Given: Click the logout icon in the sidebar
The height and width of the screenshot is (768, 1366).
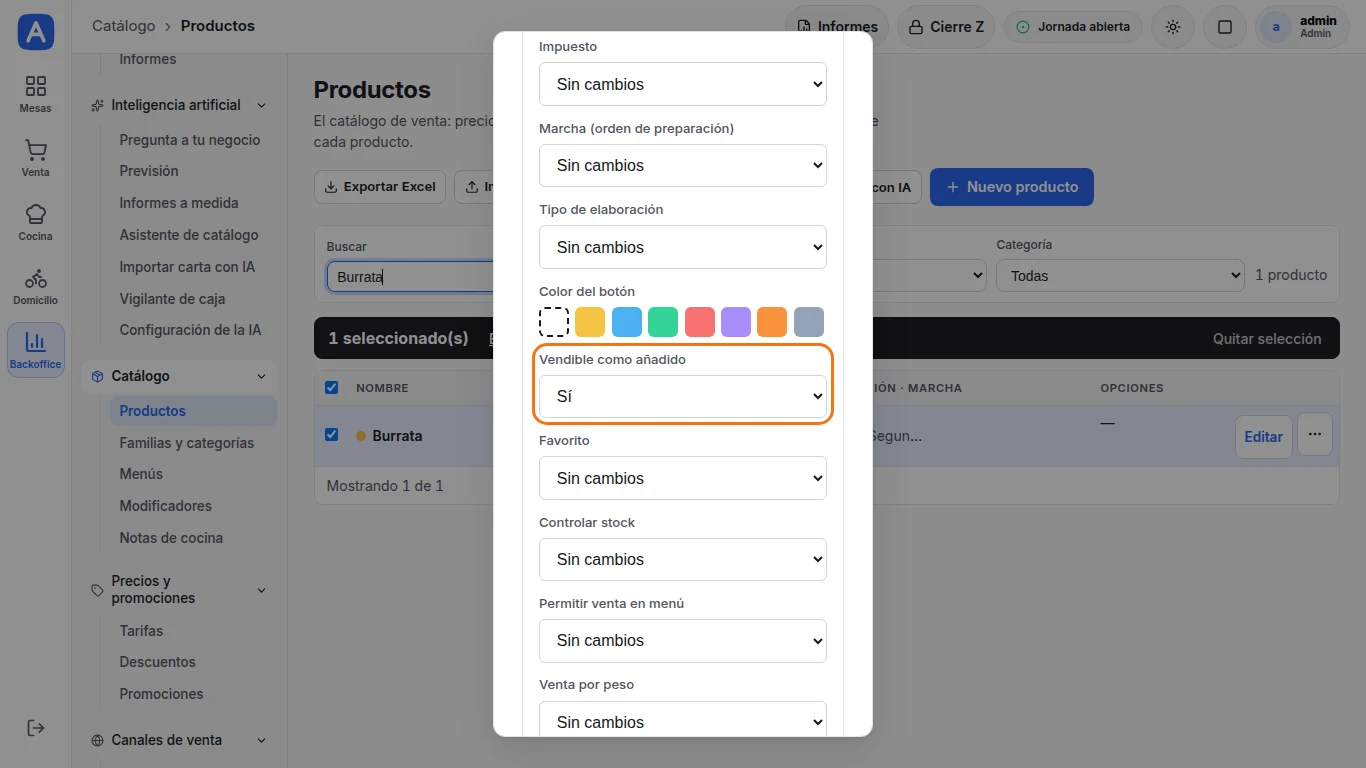Looking at the screenshot, I should coord(36,727).
